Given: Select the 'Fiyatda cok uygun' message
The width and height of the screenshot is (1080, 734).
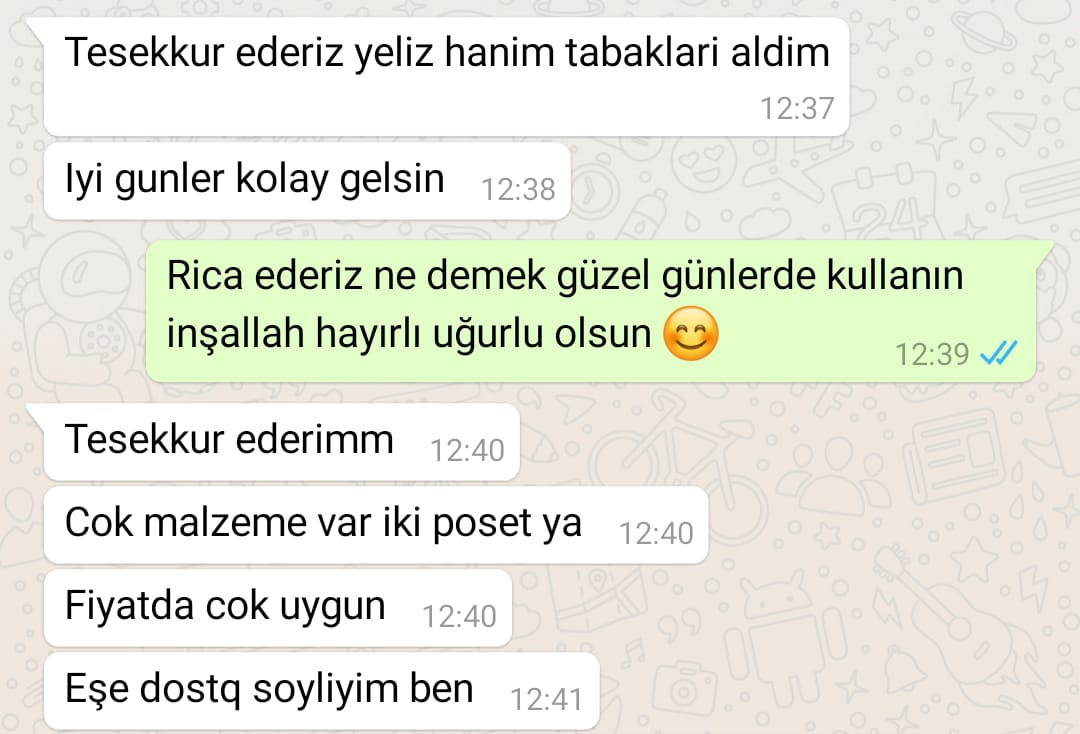Looking at the screenshot, I should click(278, 608).
